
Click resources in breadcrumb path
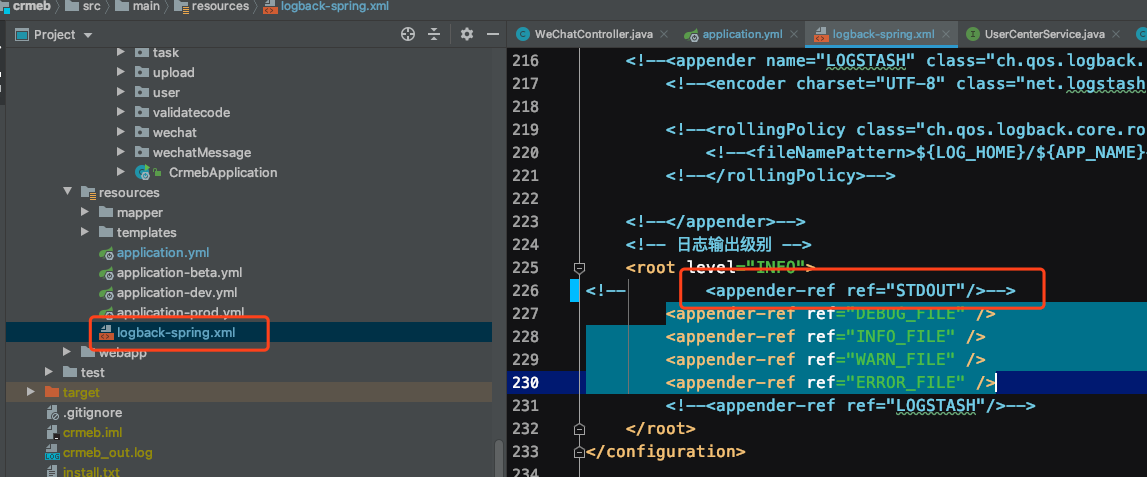(x=220, y=7)
